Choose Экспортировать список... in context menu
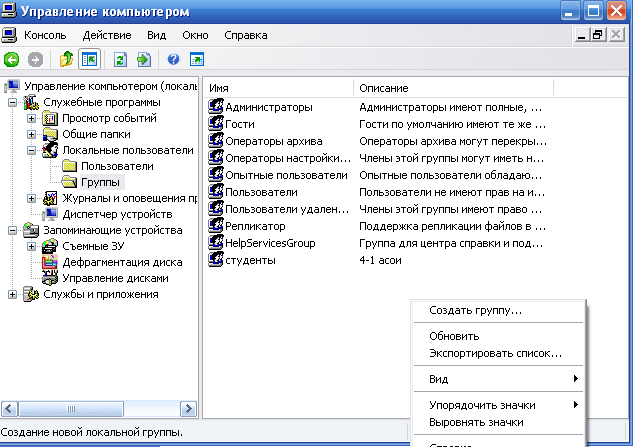 (499, 353)
